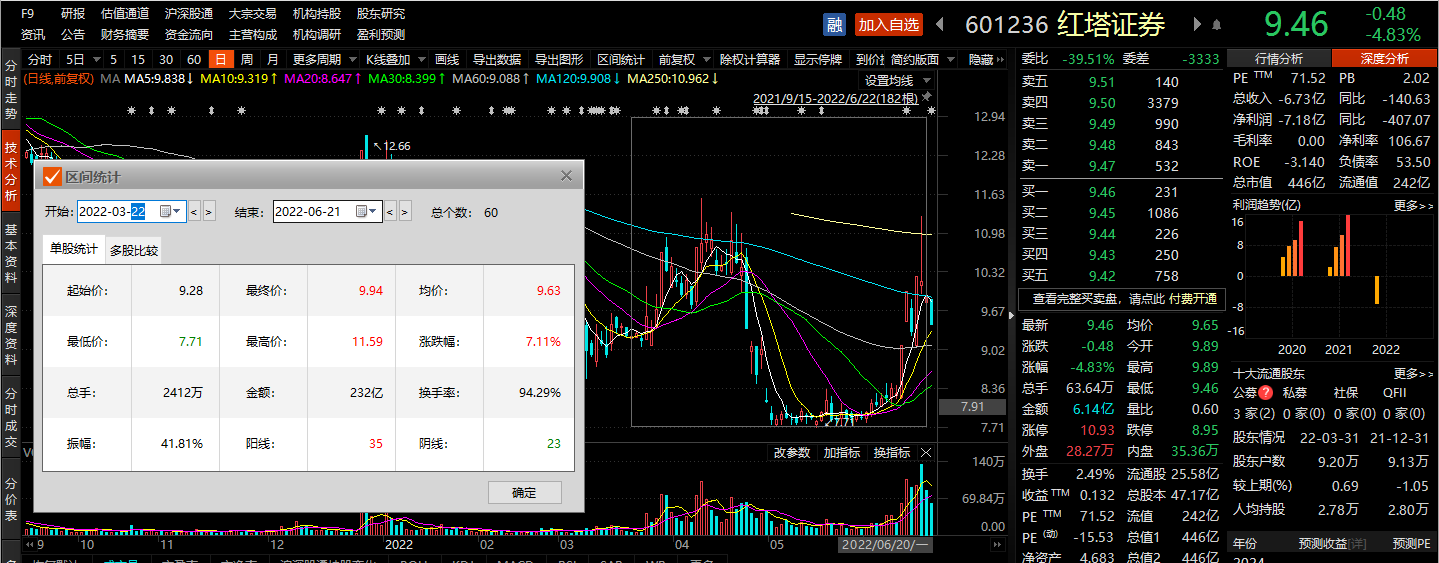The height and width of the screenshot is (563, 1439).
Task: Click 确定 to confirm dialog
Action: (x=524, y=492)
